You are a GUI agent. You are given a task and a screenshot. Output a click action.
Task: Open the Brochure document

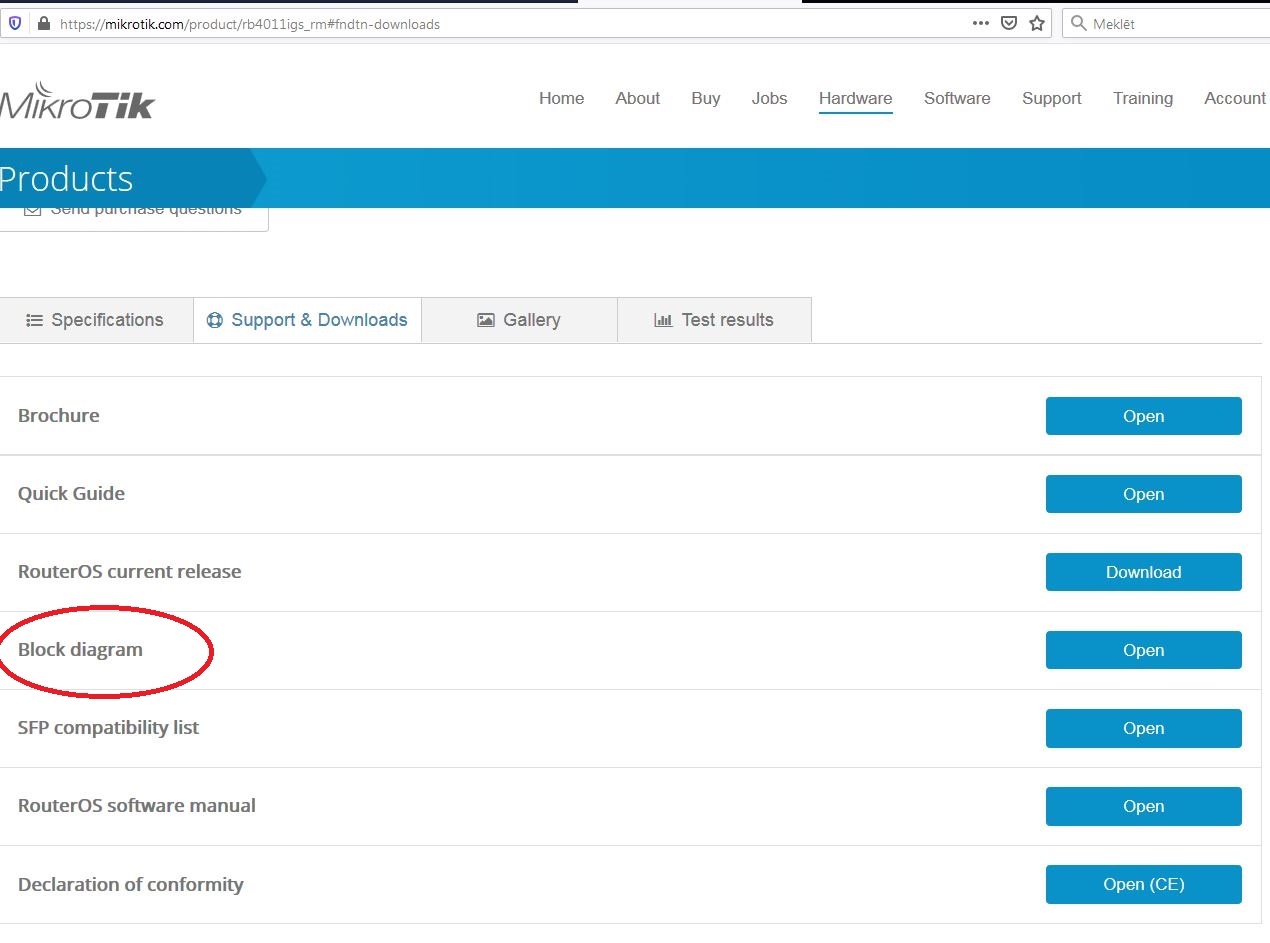point(1143,416)
